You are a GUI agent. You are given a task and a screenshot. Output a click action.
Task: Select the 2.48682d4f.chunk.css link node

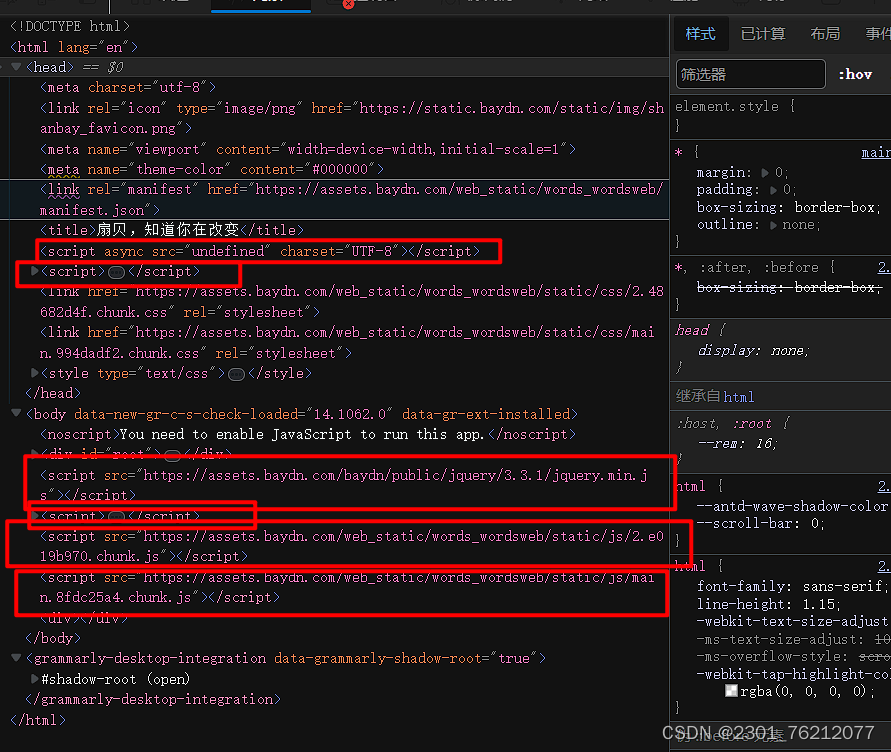point(352,302)
